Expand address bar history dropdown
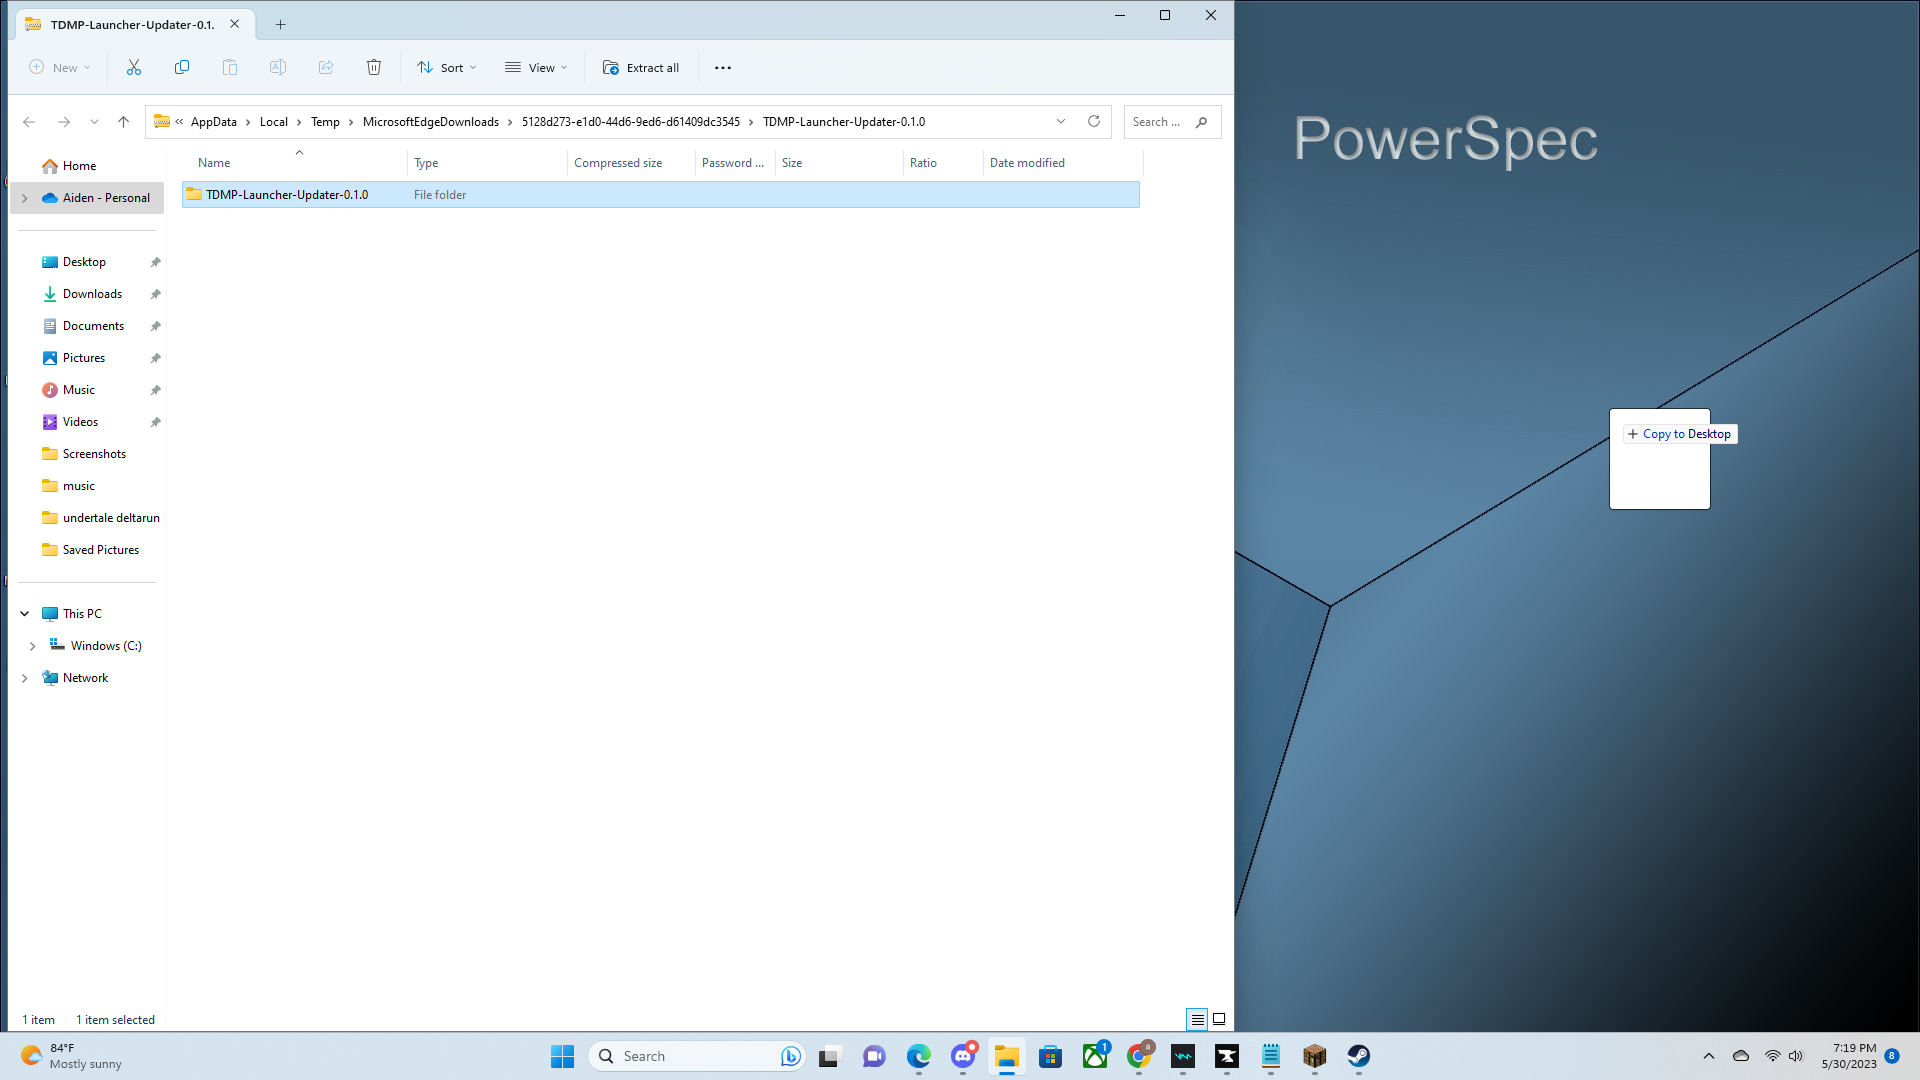Screen dimensions: 1920x1080 (x=1061, y=122)
